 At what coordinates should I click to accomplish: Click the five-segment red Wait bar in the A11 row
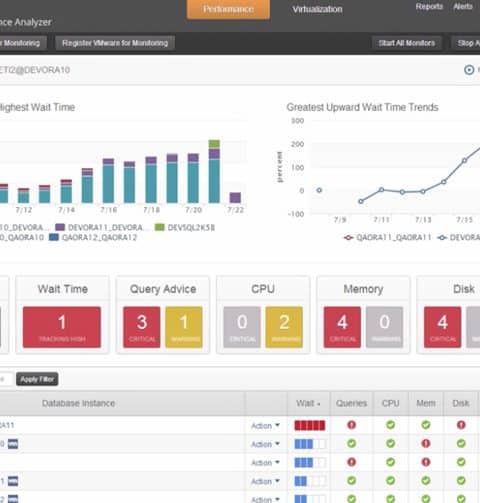pyautogui.click(x=310, y=425)
